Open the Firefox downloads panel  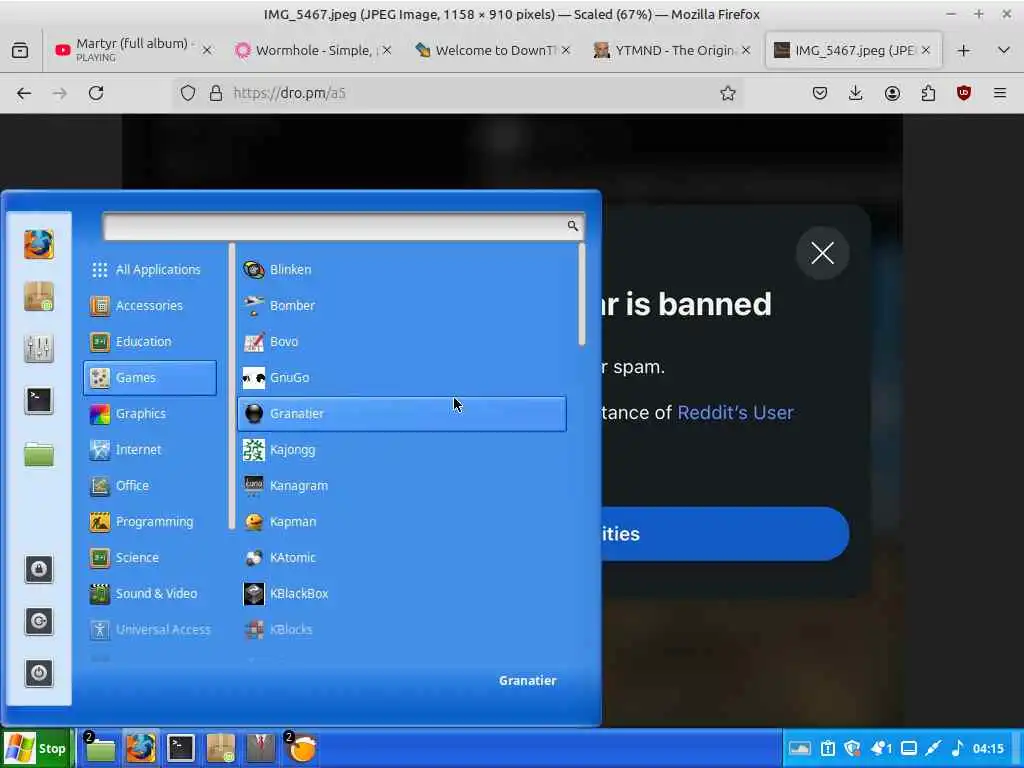click(x=856, y=93)
